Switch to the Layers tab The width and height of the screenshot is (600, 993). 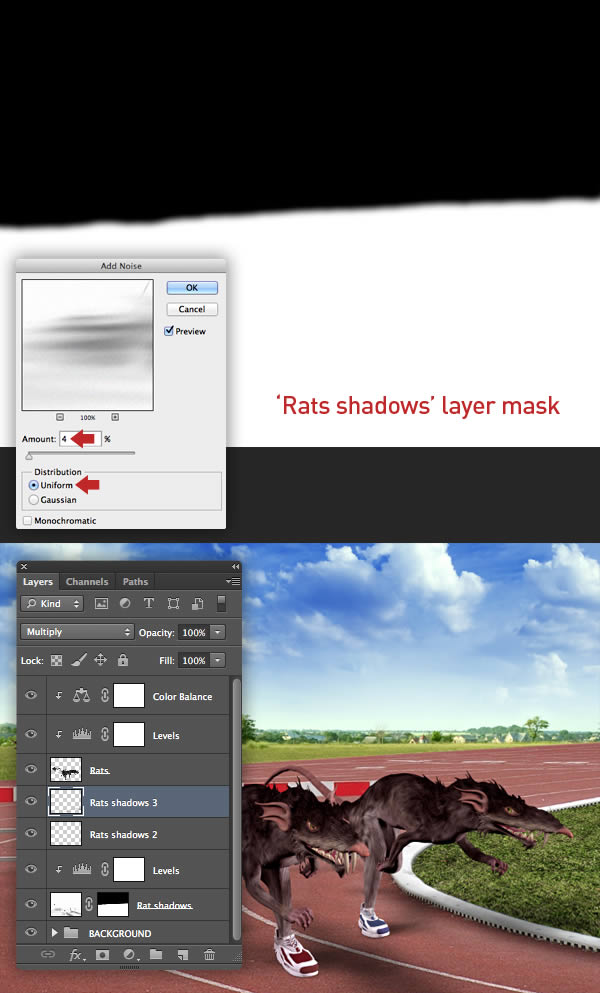[x=38, y=581]
